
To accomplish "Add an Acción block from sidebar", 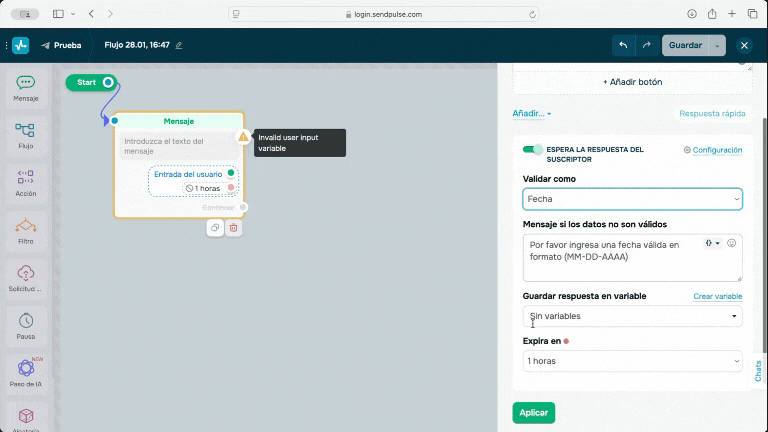I will pyautogui.click(x=26, y=182).
